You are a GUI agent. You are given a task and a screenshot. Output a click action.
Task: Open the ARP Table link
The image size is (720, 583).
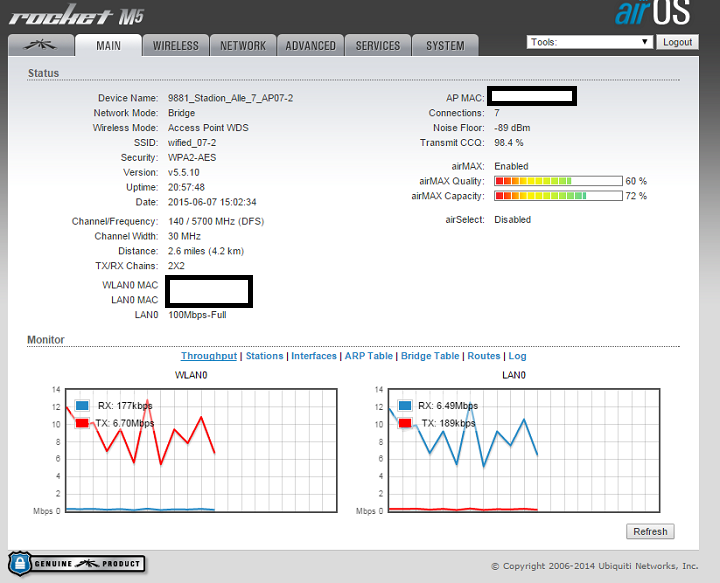pyautogui.click(x=369, y=356)
